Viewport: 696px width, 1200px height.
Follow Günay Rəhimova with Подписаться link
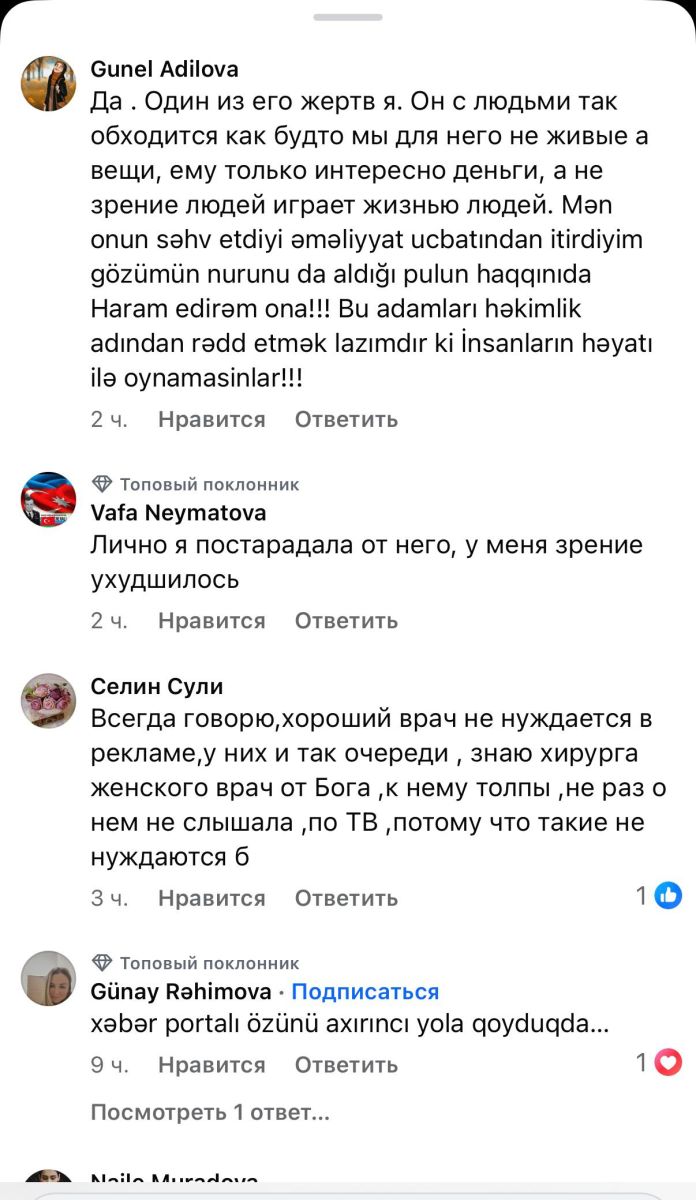[365, 991]
